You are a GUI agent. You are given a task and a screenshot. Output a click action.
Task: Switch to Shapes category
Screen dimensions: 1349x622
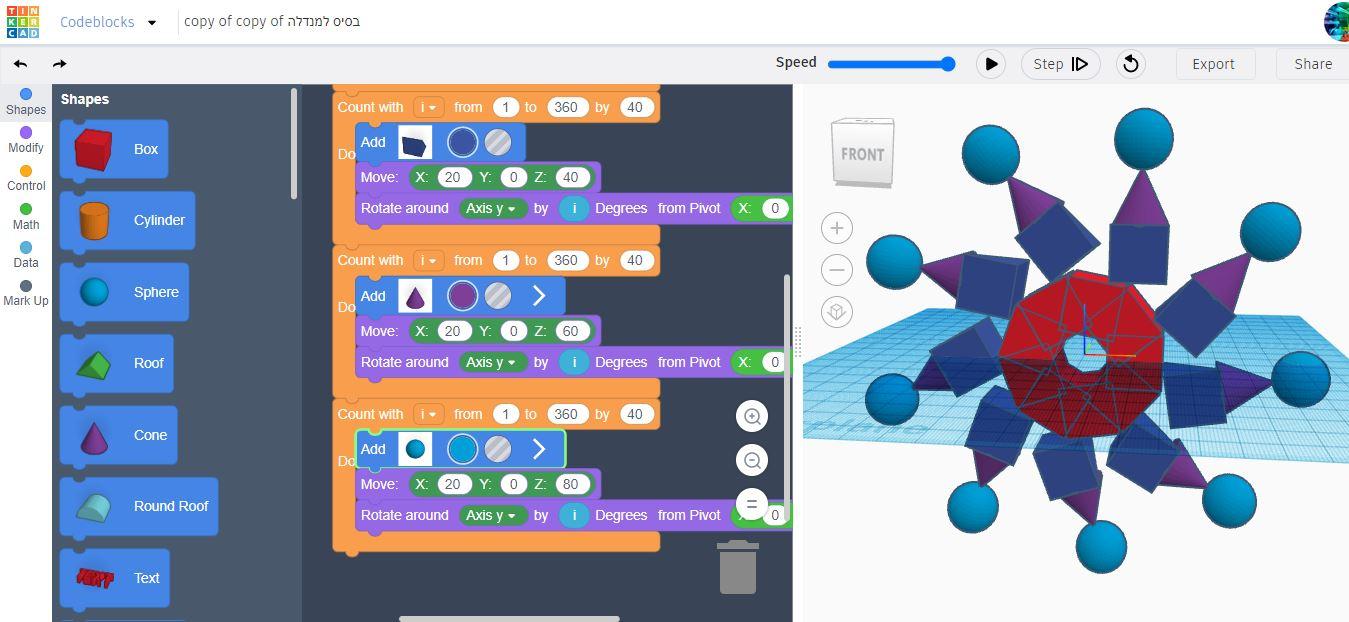26,102
